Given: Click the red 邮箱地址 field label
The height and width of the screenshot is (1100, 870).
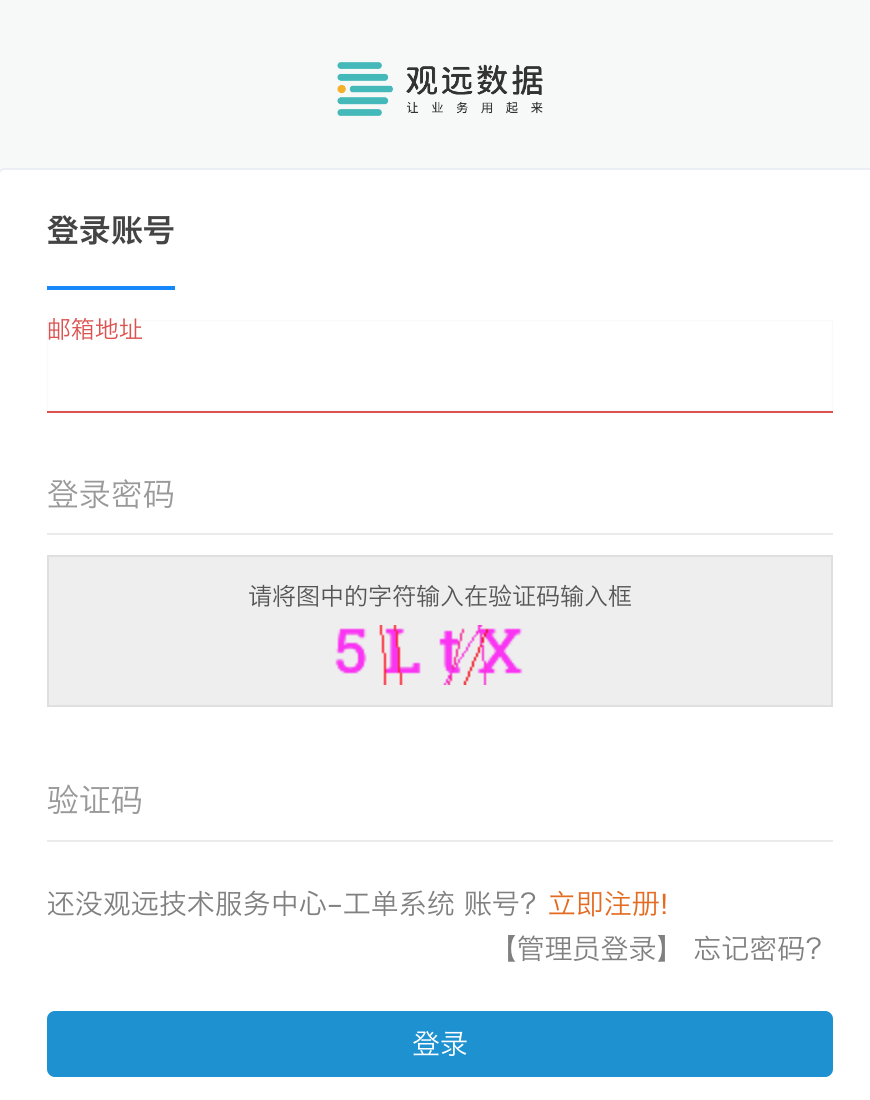Looking at the screenshot, I should [x=95, y=330].
